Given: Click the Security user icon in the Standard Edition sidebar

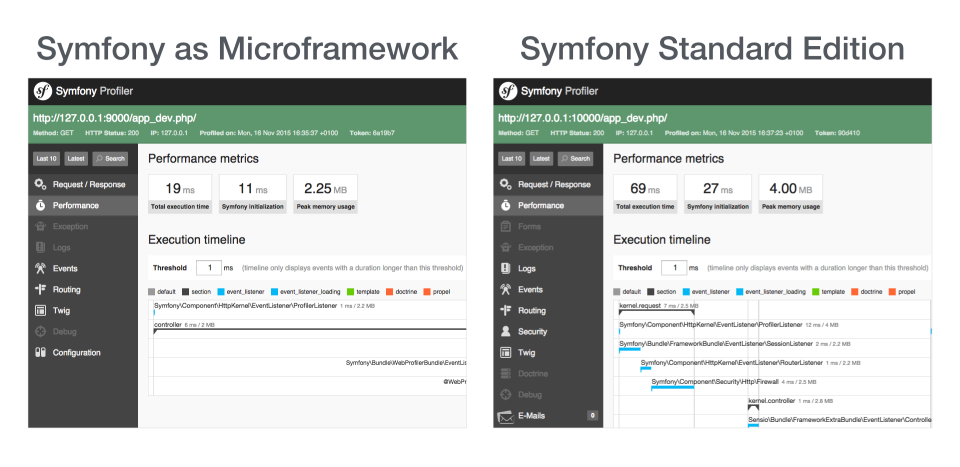Looking at the screenshot, I should 506,331.
